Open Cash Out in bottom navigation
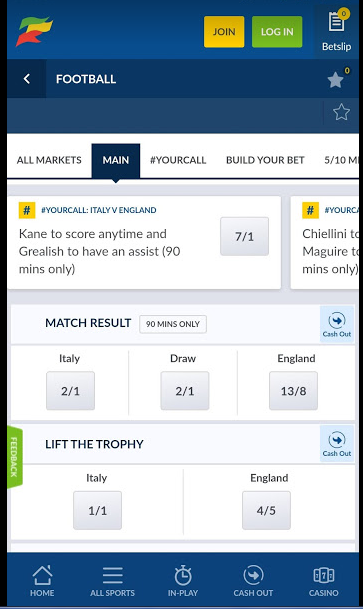Viewport: 363px width, 609px height. (253, 581)
